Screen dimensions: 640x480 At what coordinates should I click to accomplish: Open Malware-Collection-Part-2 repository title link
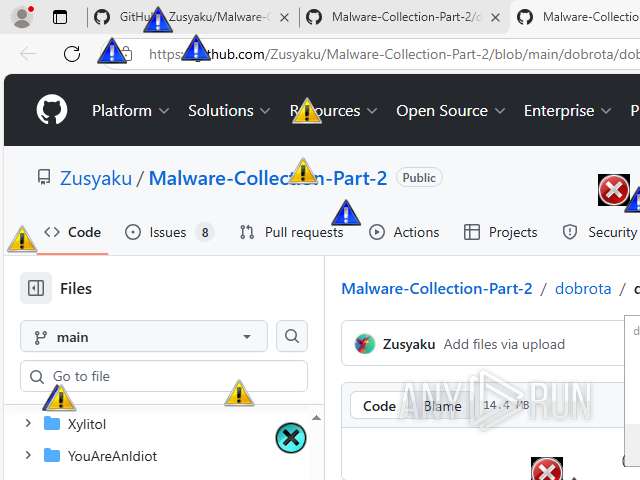(x=268, y=178)
